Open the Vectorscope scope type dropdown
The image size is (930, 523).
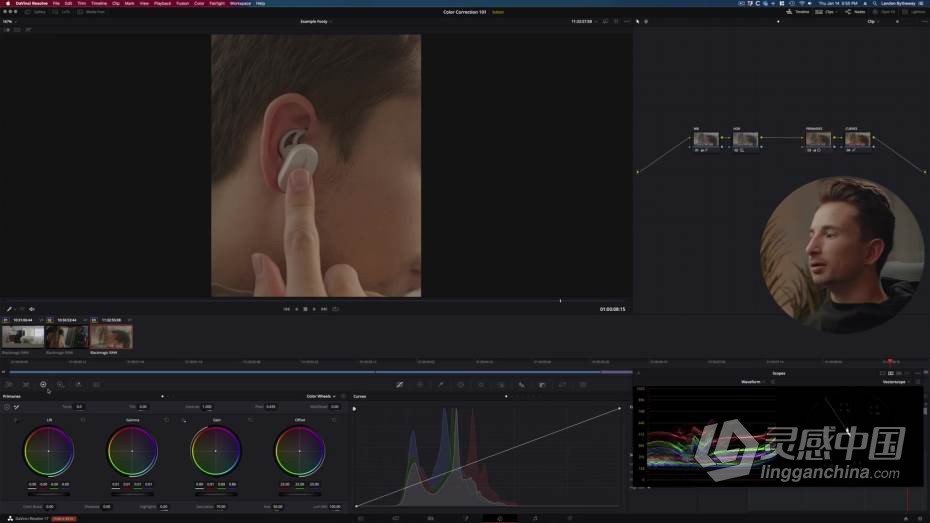coord(896,382)
